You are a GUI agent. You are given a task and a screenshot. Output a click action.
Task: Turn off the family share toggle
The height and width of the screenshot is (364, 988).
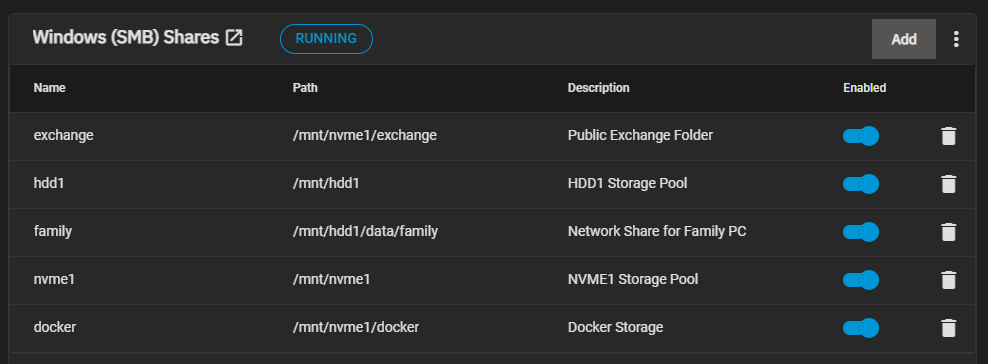click(x=861, y=232)
